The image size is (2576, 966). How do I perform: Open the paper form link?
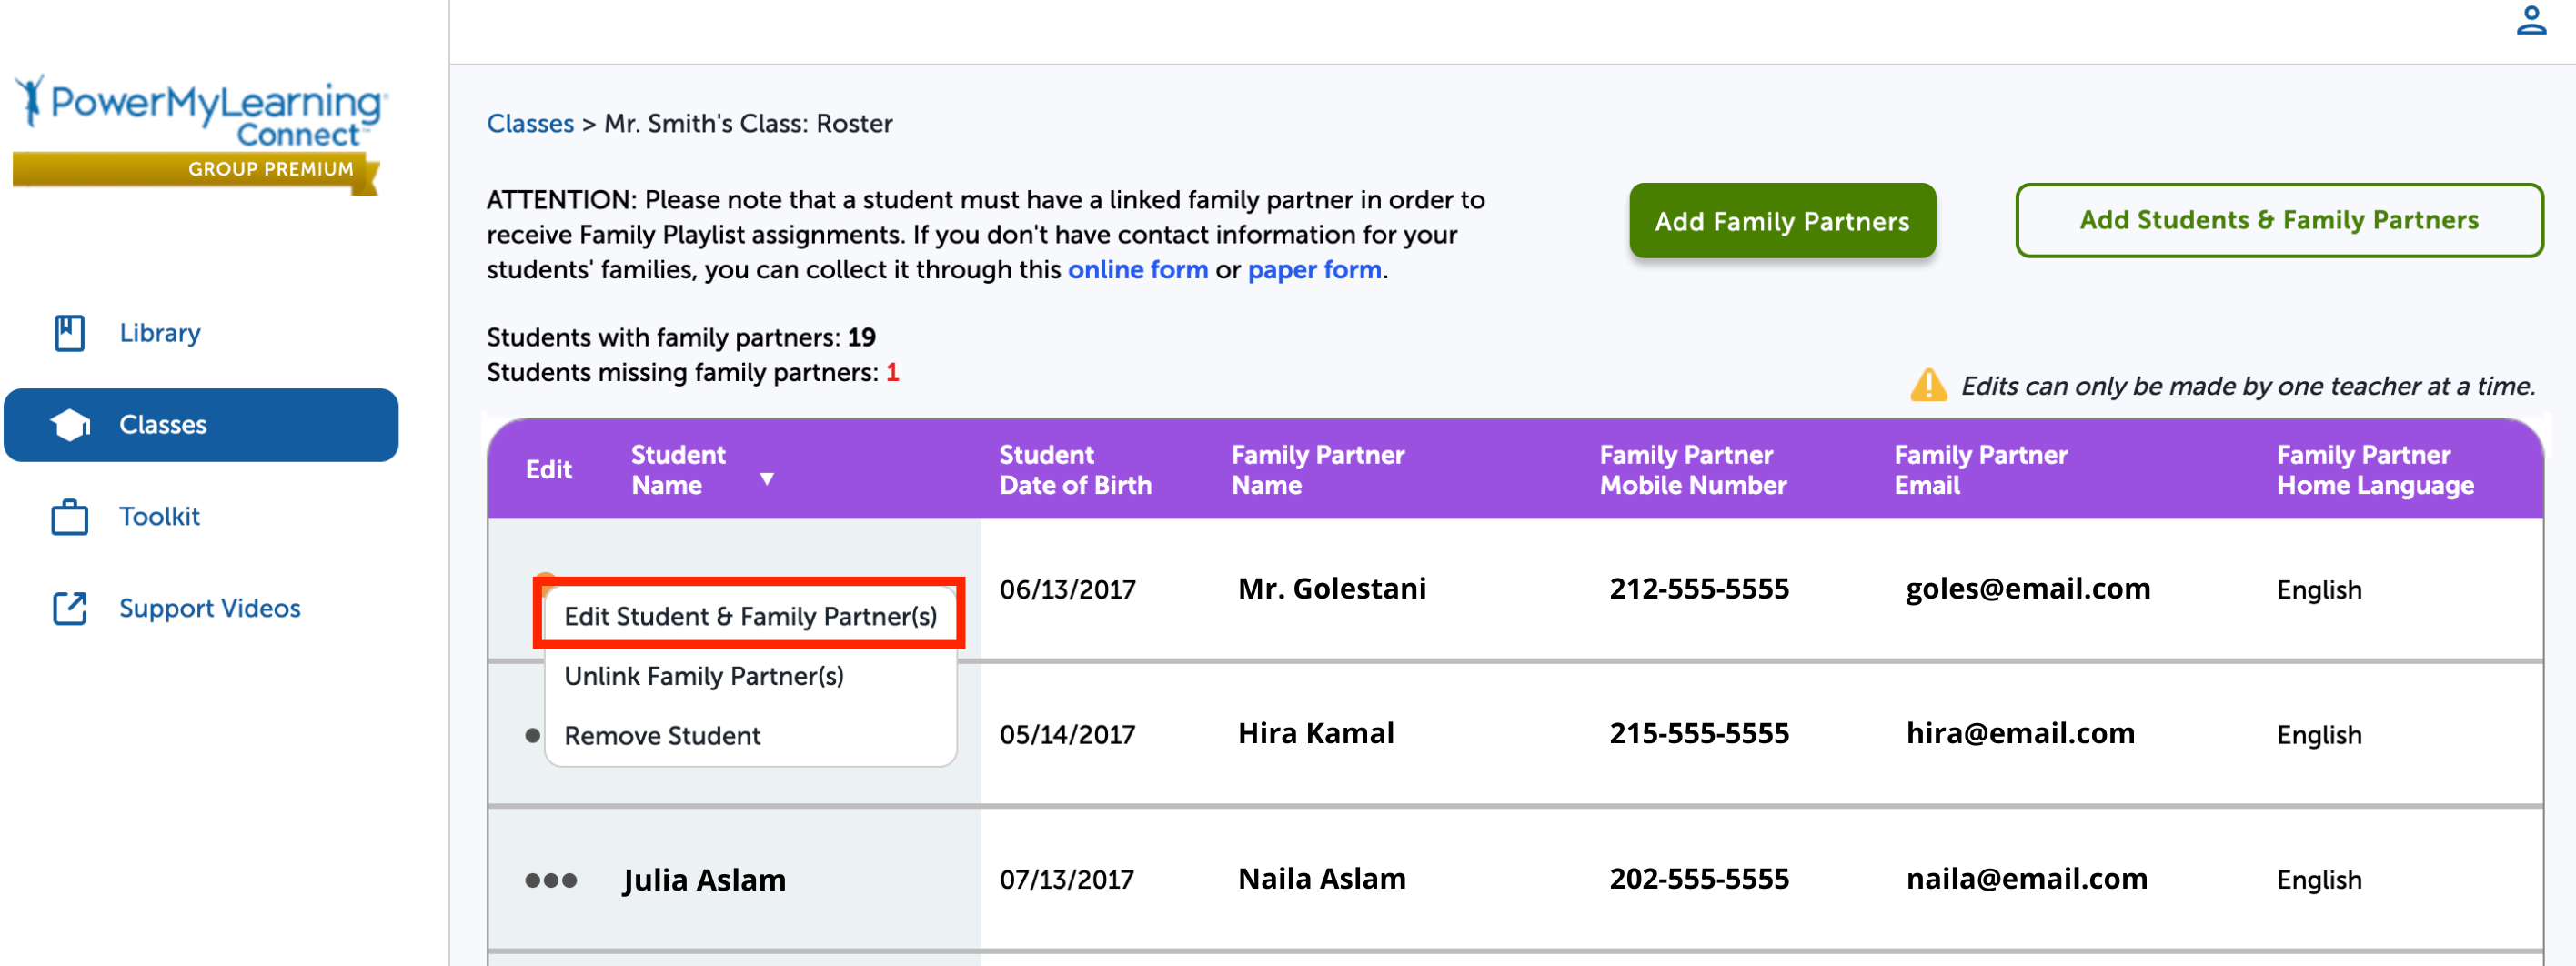click(x=1314, y=270)
